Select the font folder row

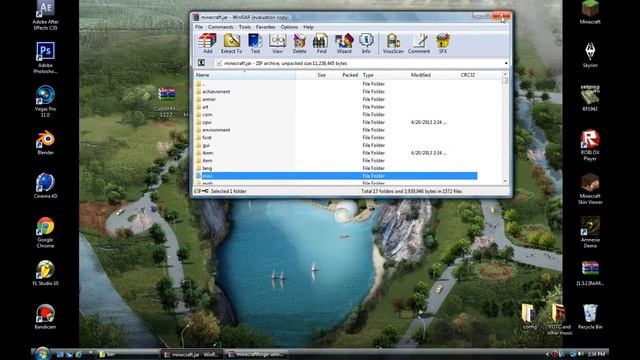point(336,138)
